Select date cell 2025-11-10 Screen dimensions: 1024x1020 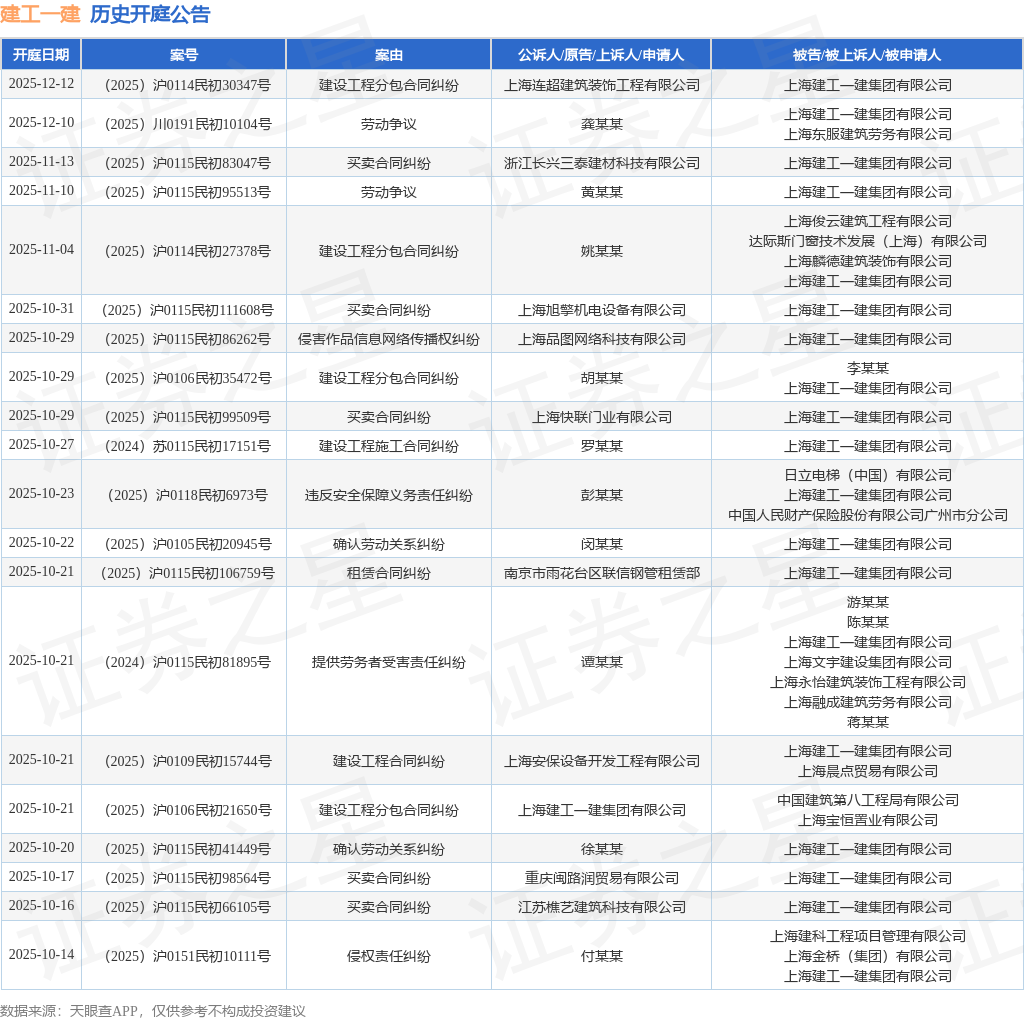(x=41, y=191)
